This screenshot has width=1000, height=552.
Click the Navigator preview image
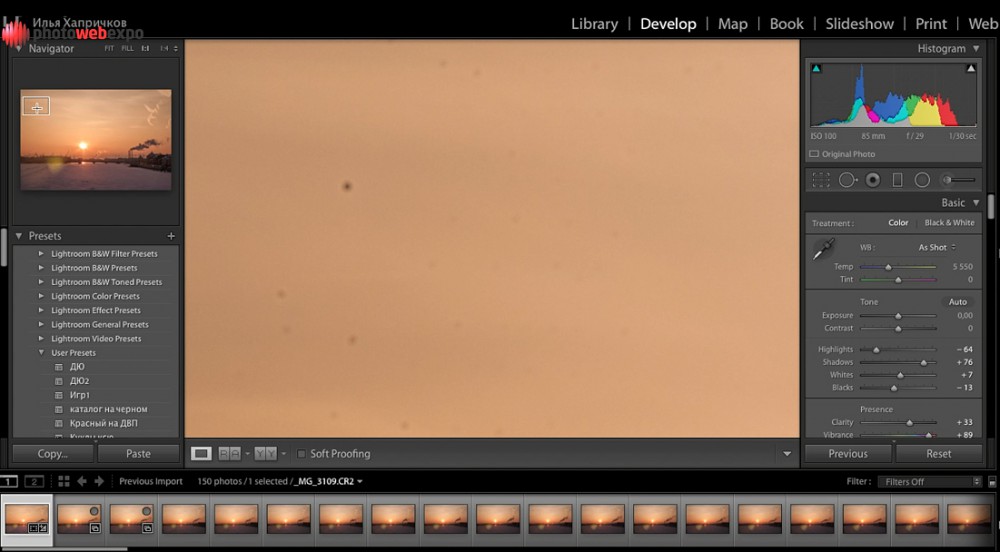pyautogui.click(x=96, y=140)
